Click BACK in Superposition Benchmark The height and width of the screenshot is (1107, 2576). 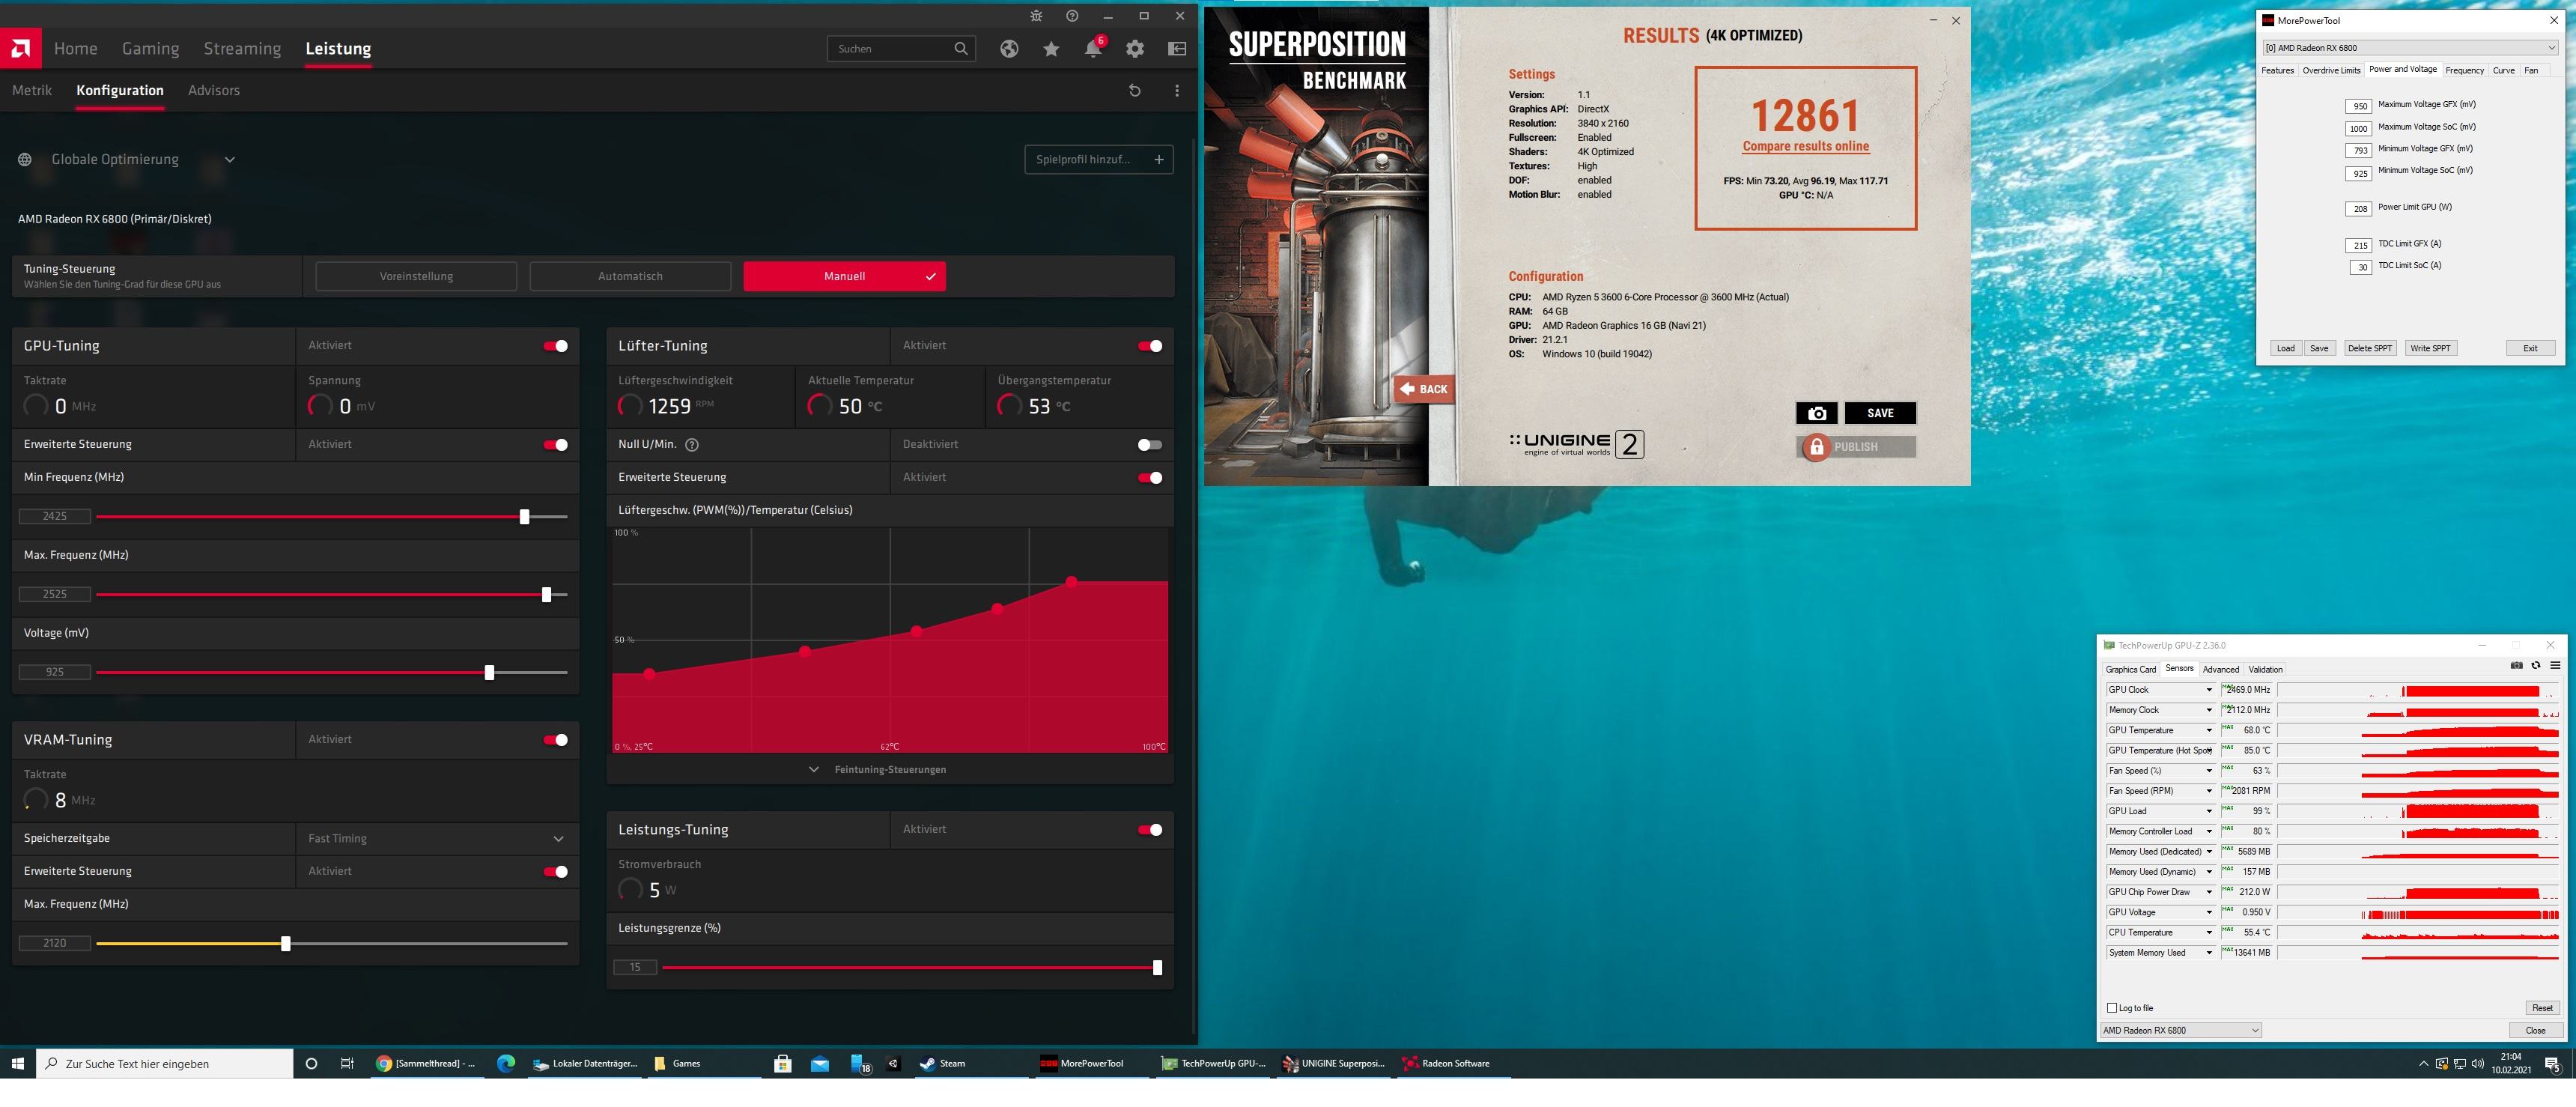[x=1424, y=389]
